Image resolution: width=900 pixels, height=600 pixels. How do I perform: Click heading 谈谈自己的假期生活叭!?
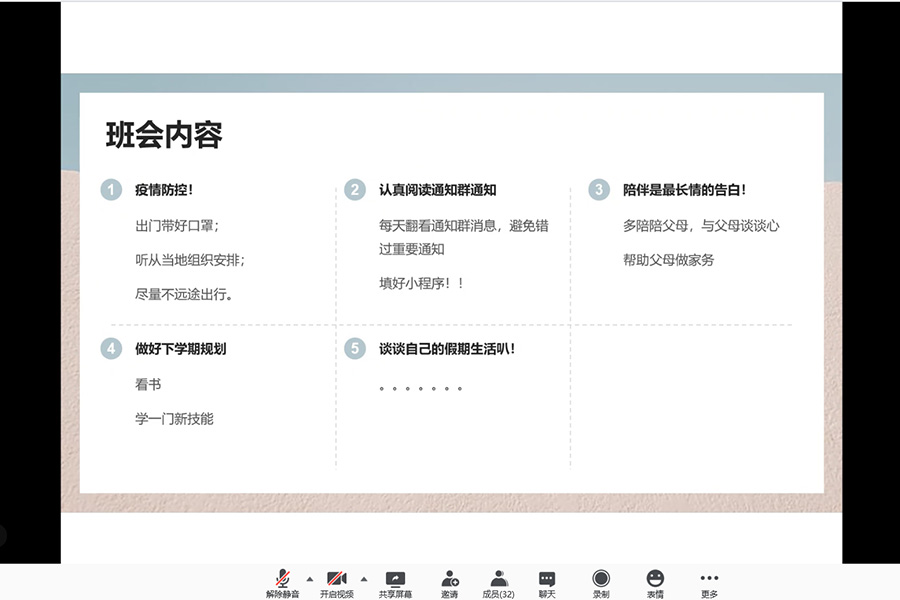pyautogui.click(x=447, y=349)
